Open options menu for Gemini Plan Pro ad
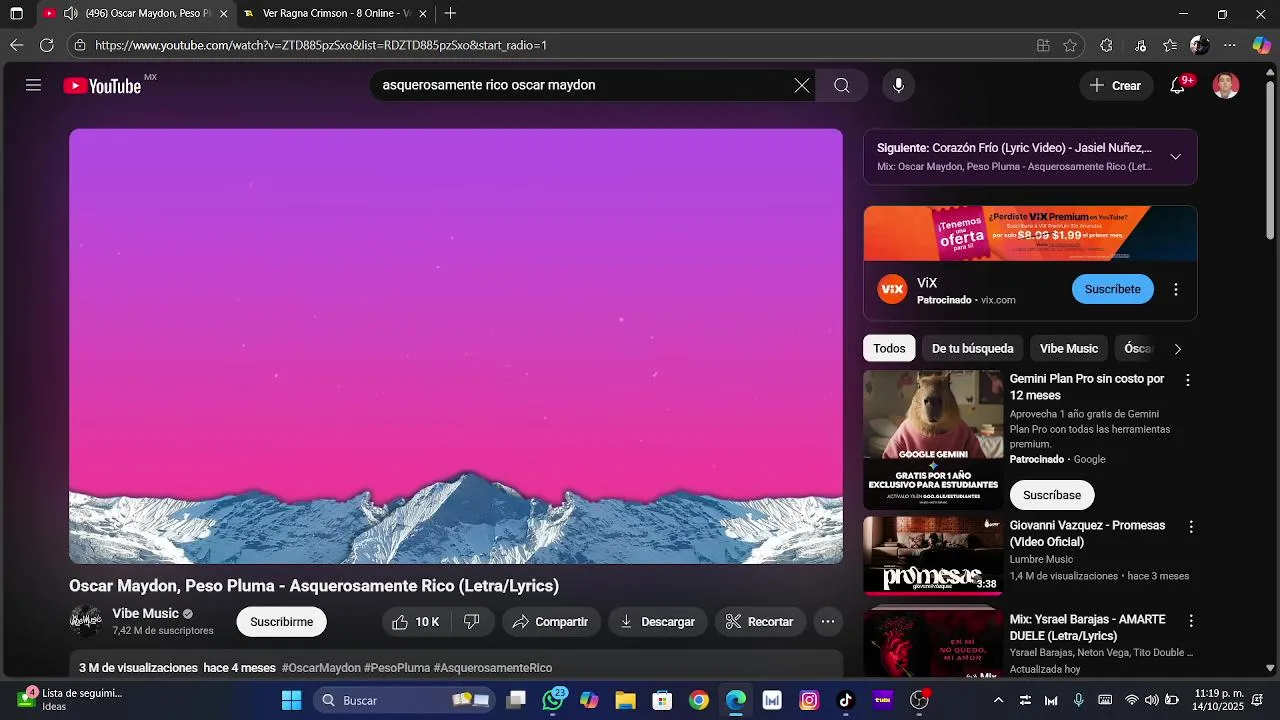Viewport: 1280px width, 720px height. [x=1188, y=380]
